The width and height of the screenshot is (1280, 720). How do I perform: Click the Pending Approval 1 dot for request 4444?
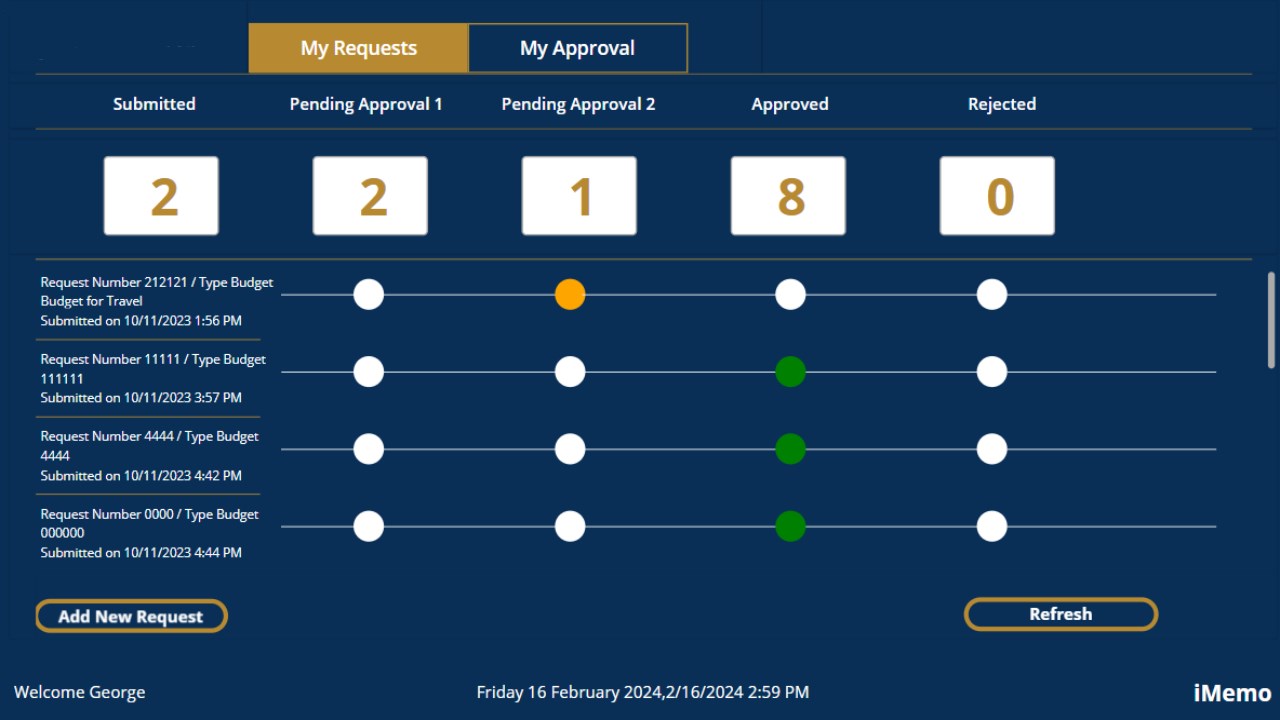pyautogui.click(x=369, y=449)
